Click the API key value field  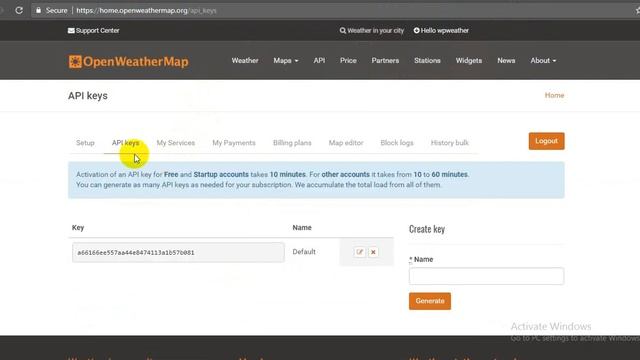pyautogui.click(x=178, y=252)
